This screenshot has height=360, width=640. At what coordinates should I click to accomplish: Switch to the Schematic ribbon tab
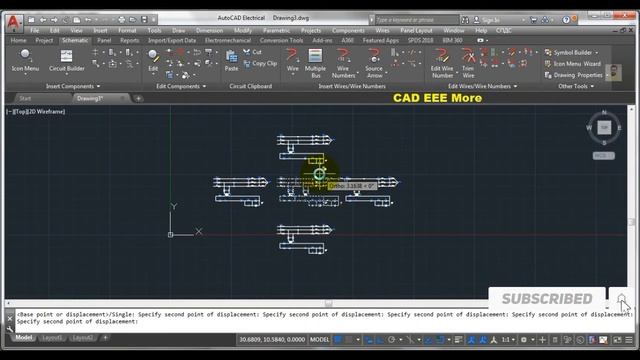click(x=75, y=40)
